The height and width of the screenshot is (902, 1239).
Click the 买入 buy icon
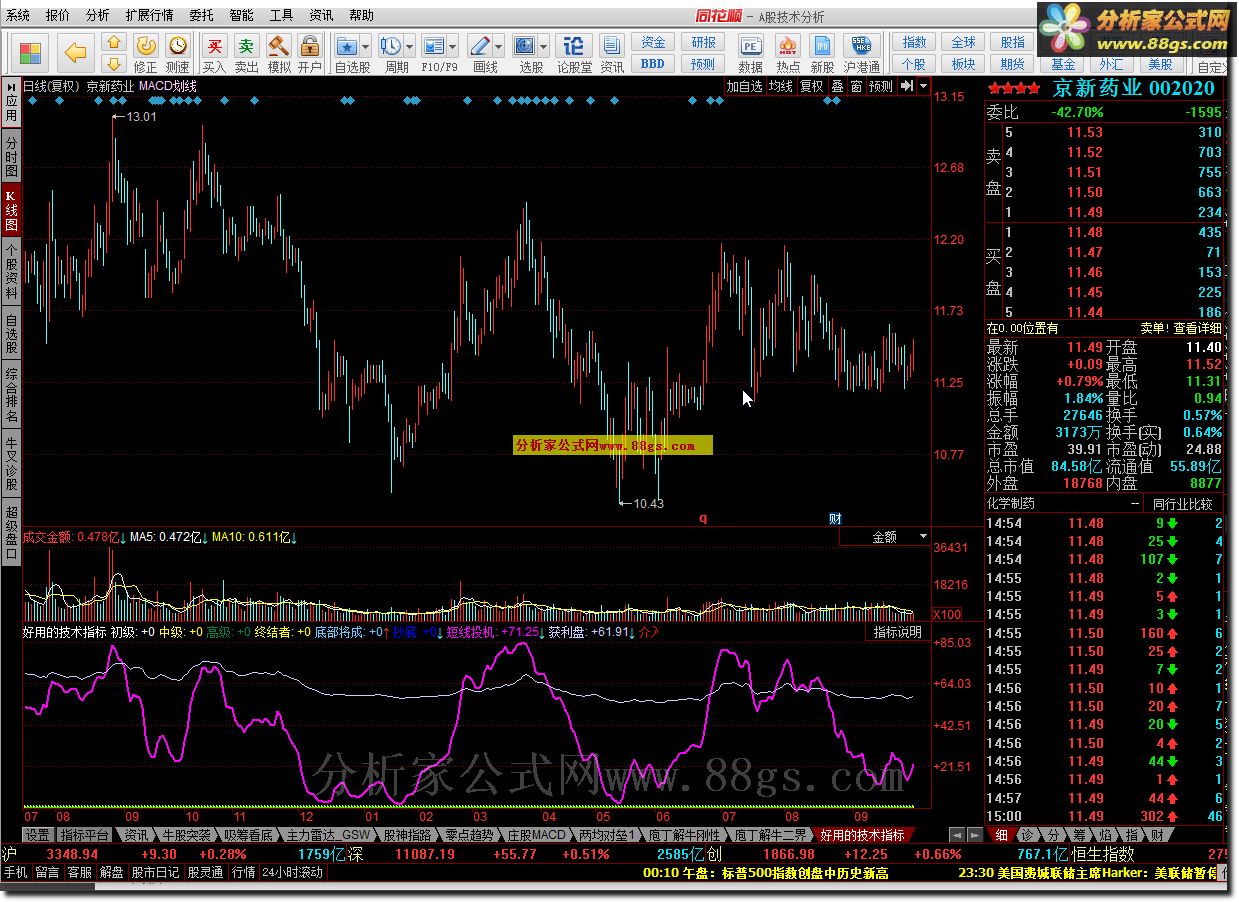[x=214, y=46]
